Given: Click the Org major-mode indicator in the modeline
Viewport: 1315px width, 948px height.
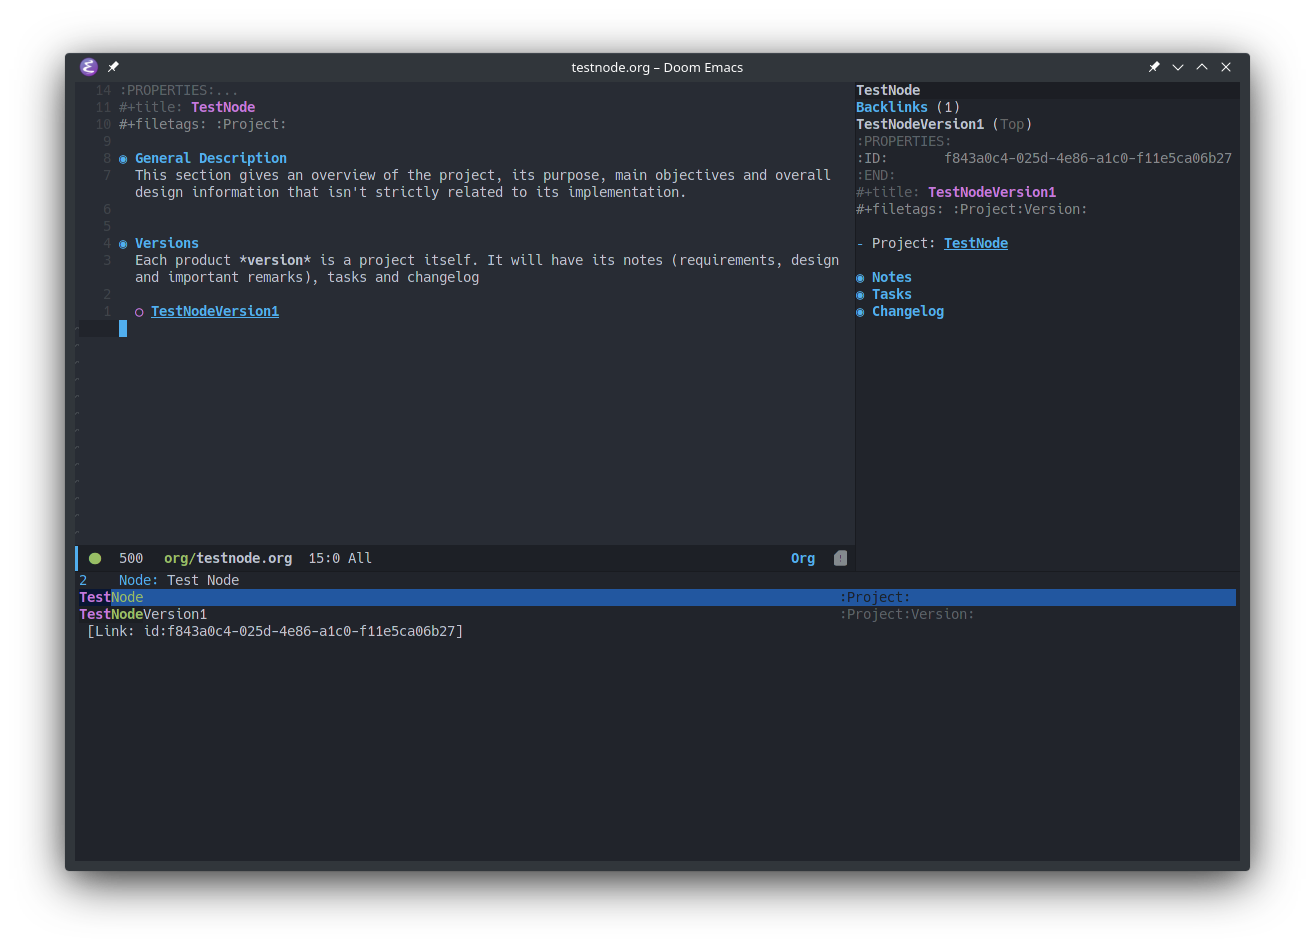Looking at the screenshot, I should 802,558.
